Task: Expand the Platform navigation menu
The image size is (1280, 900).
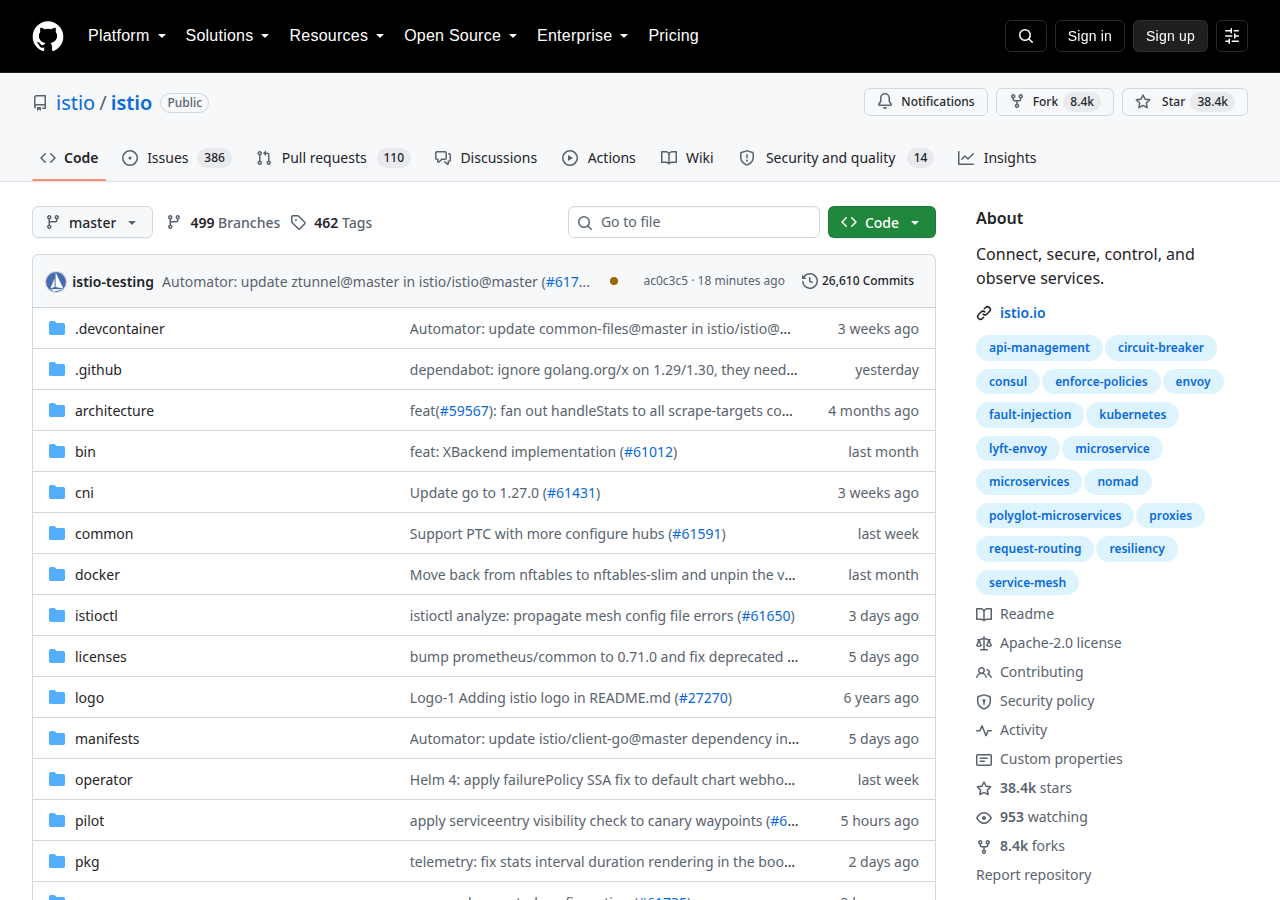Action: click(126, 36)
